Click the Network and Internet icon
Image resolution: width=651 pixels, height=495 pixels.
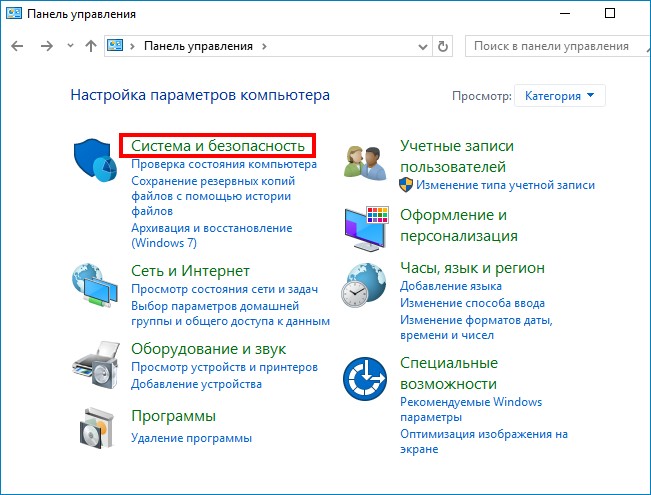pos(96,287)
